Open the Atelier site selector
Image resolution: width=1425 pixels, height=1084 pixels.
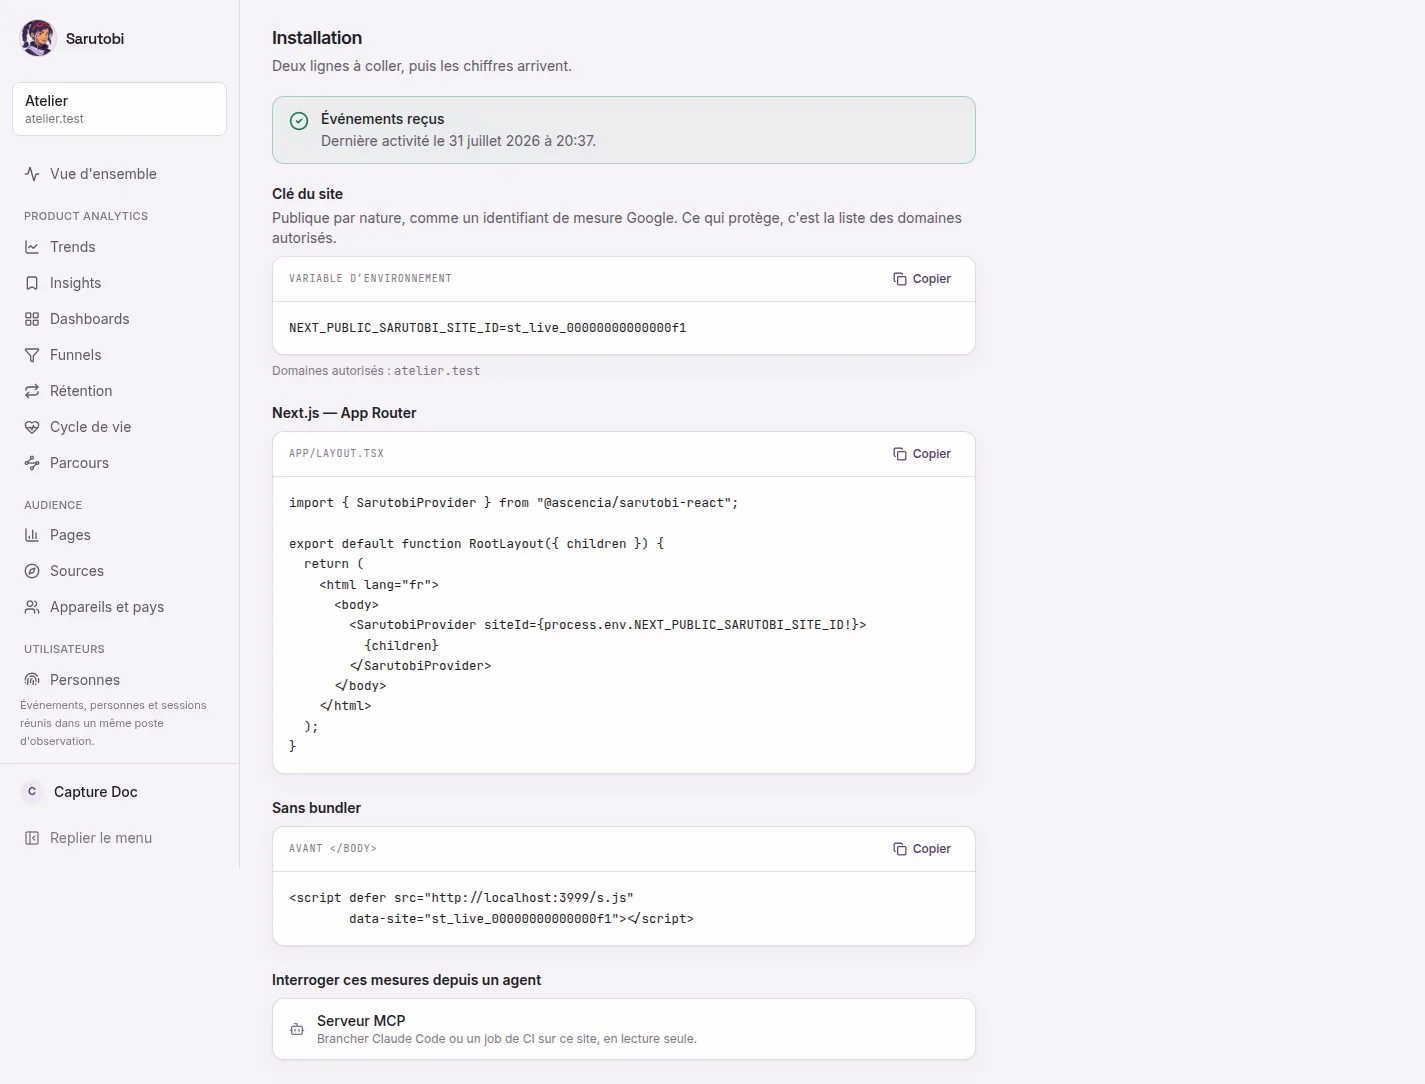coord(119,109)
